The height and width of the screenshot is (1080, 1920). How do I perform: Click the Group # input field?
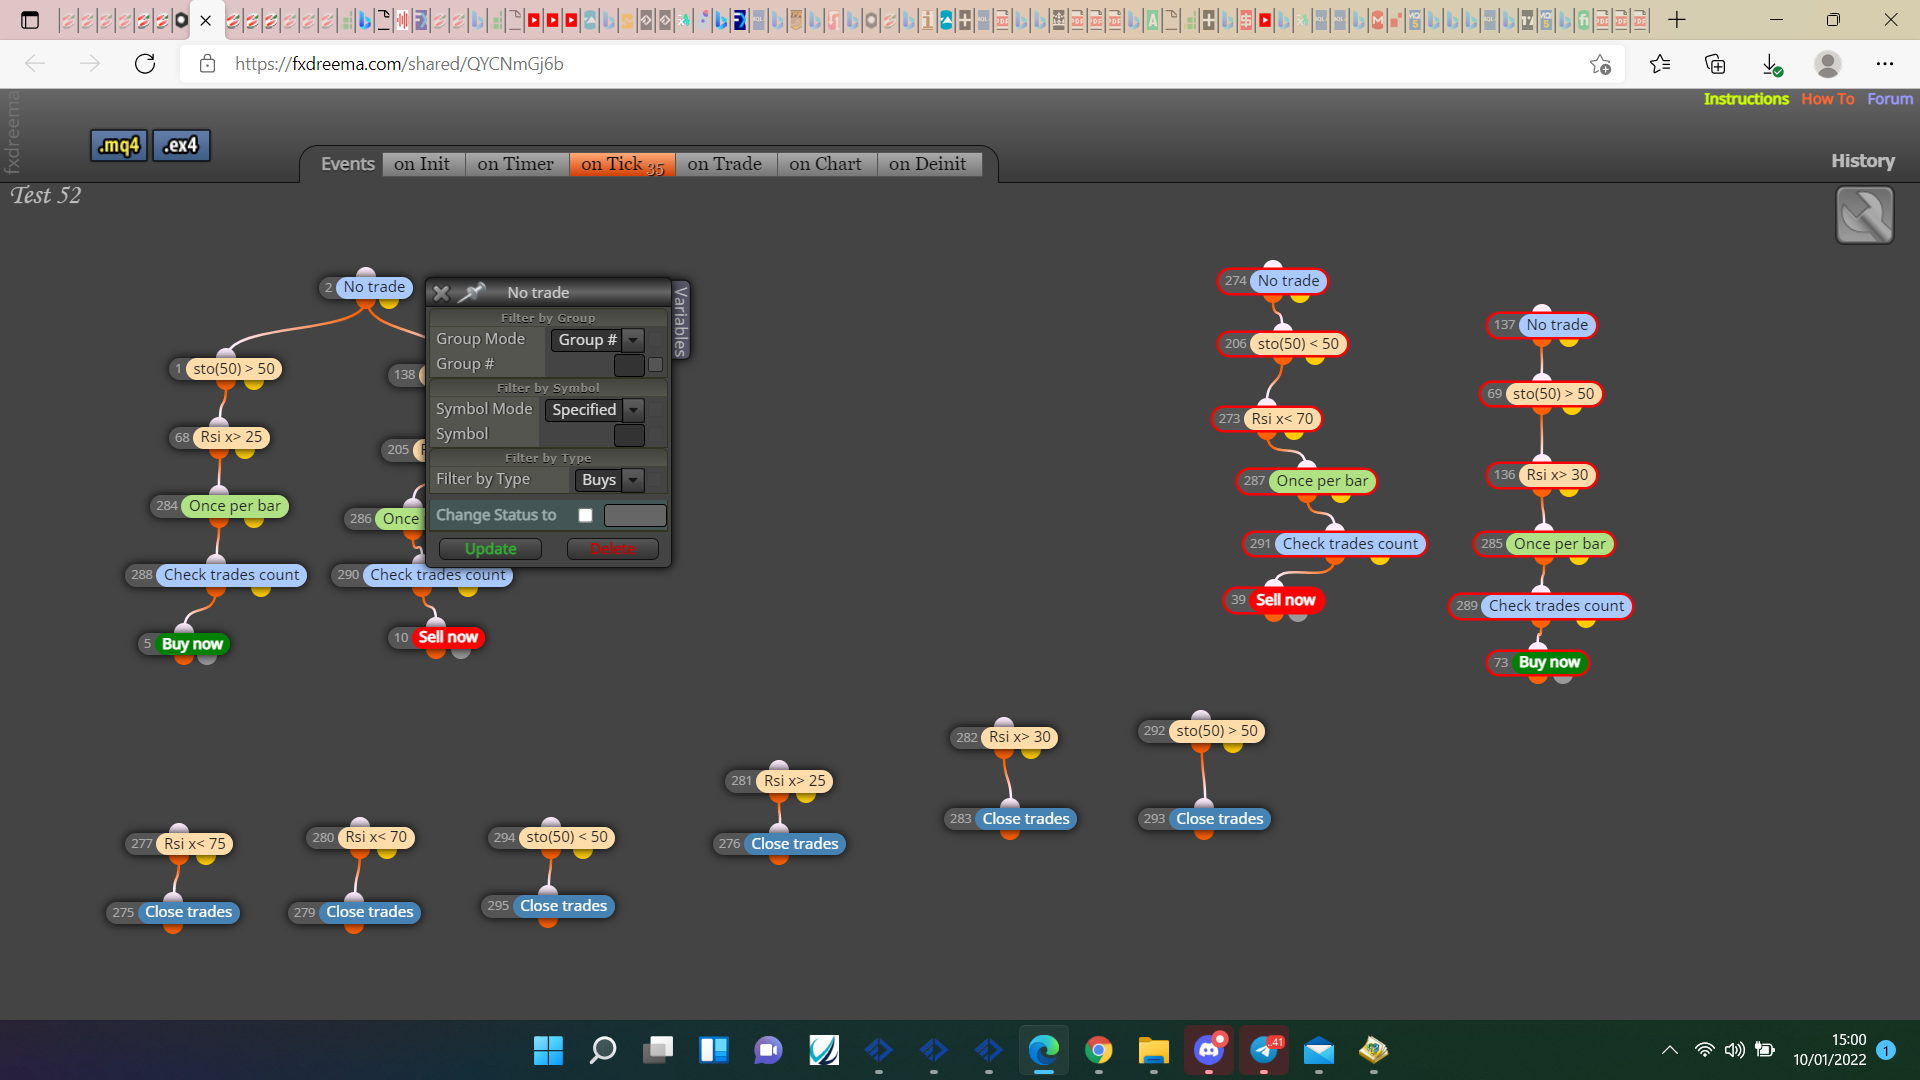tap(629, 365)
